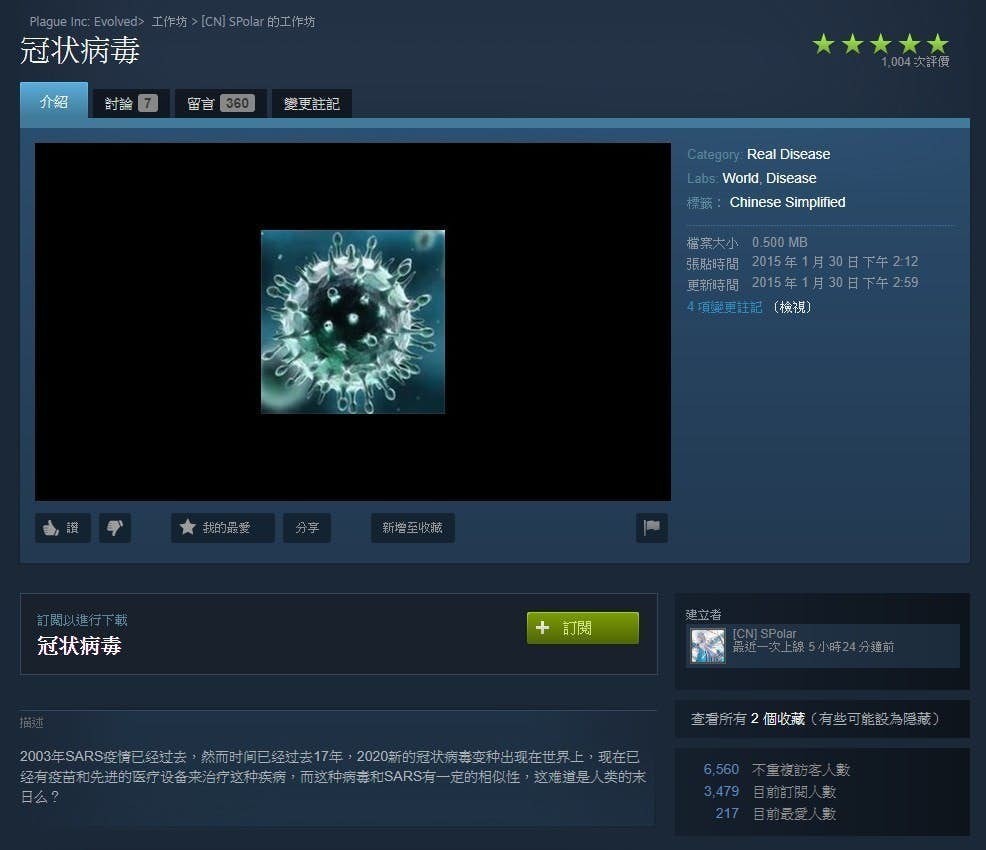Click the star to add to 我的最愛
This screenshot has height=850, width=986.
[222, 528]
